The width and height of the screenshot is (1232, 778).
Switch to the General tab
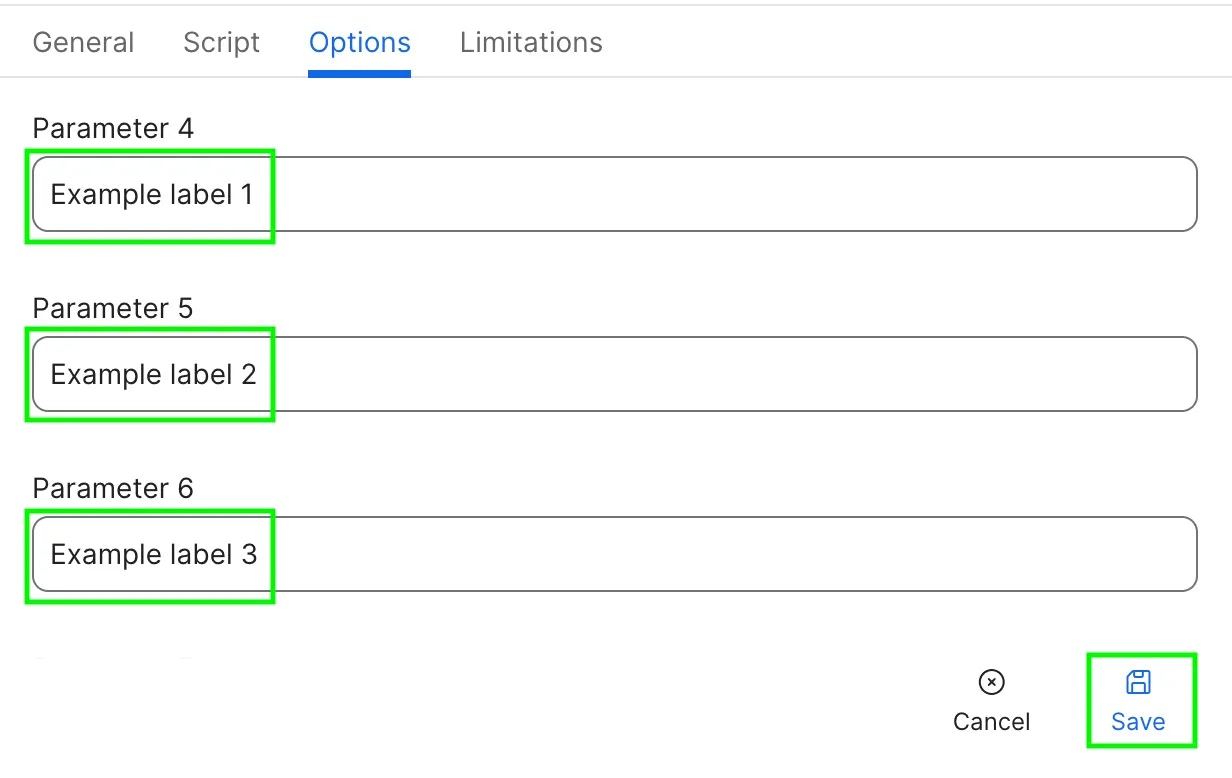pyautogui.click(x=83, y=42)
